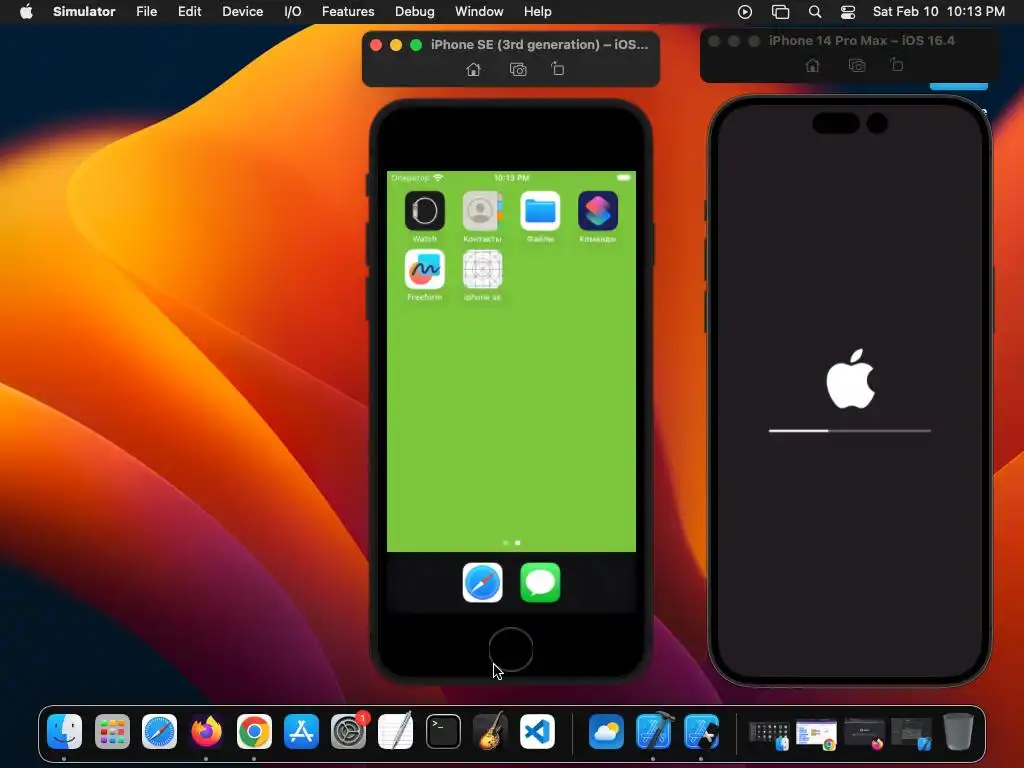Click the screen mirroring icon in menu bar
1024x768 pixels.
click(x=780, y=12)
